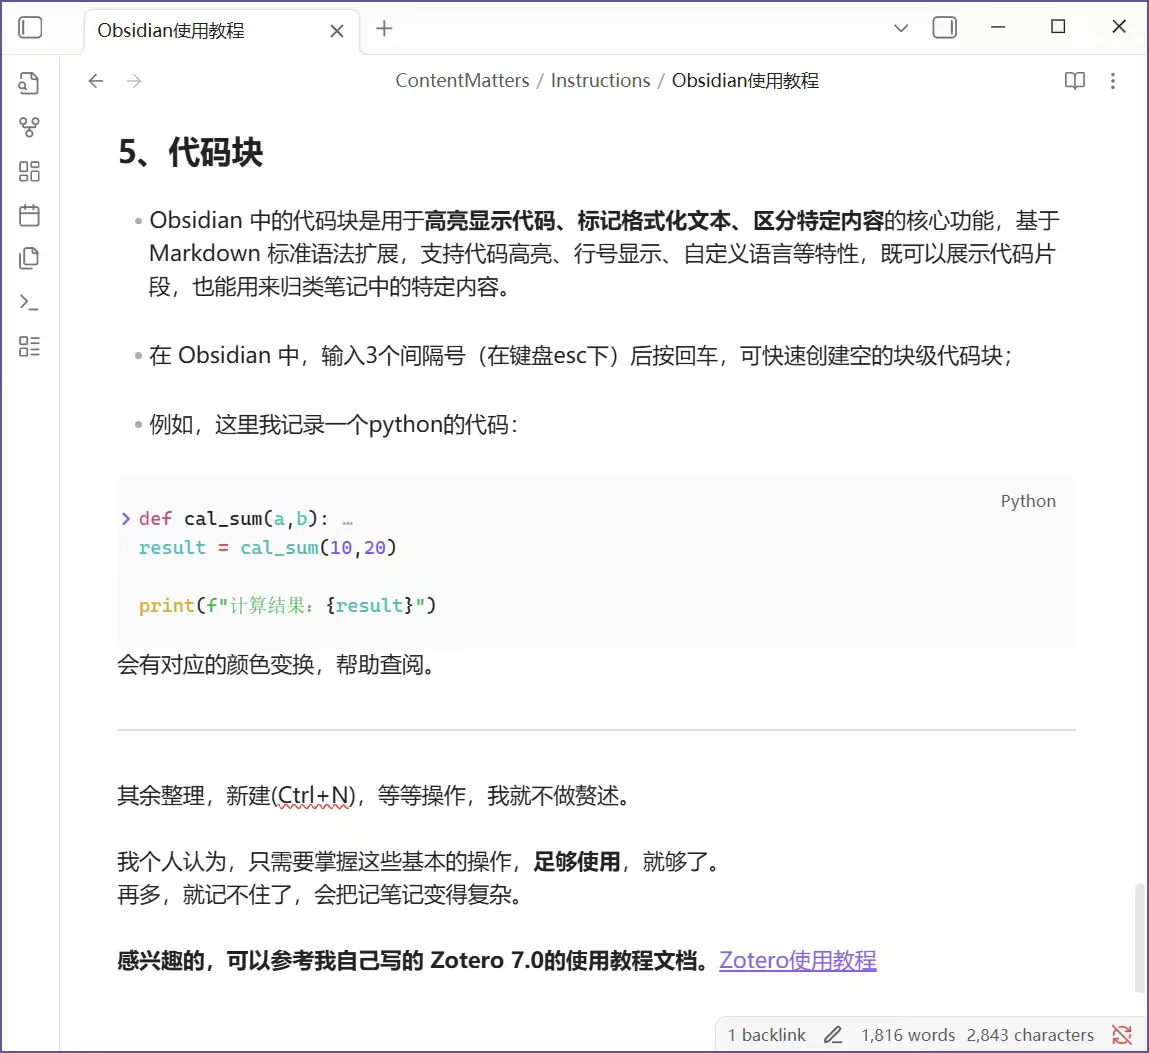Viewport: 1149px width, 1053px height.
Task: Open the tab list dropdown chevron
Action: point(901,28)
